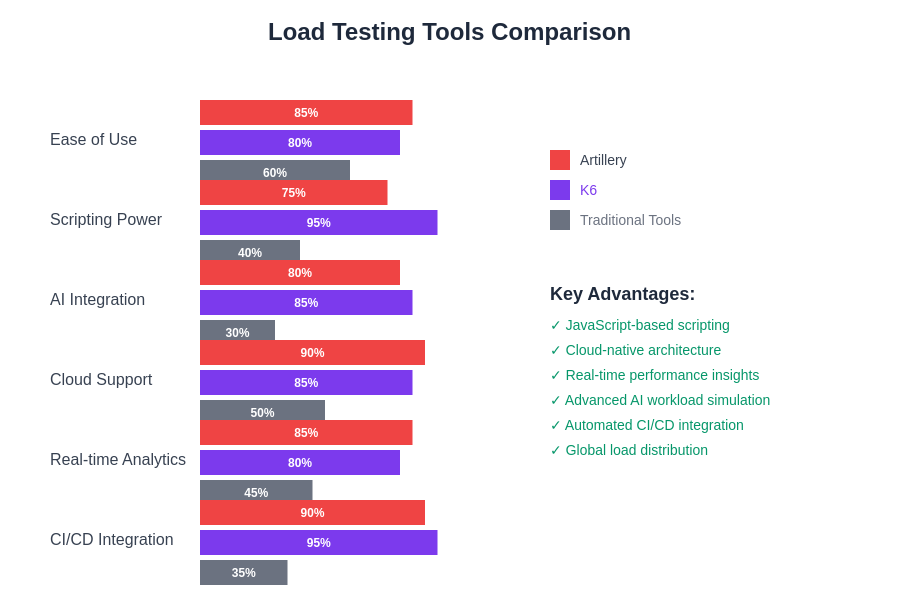Click the red Artillery legend swatch
The image size is (900, 600).
pyautogui.click(x=560, y=160)
